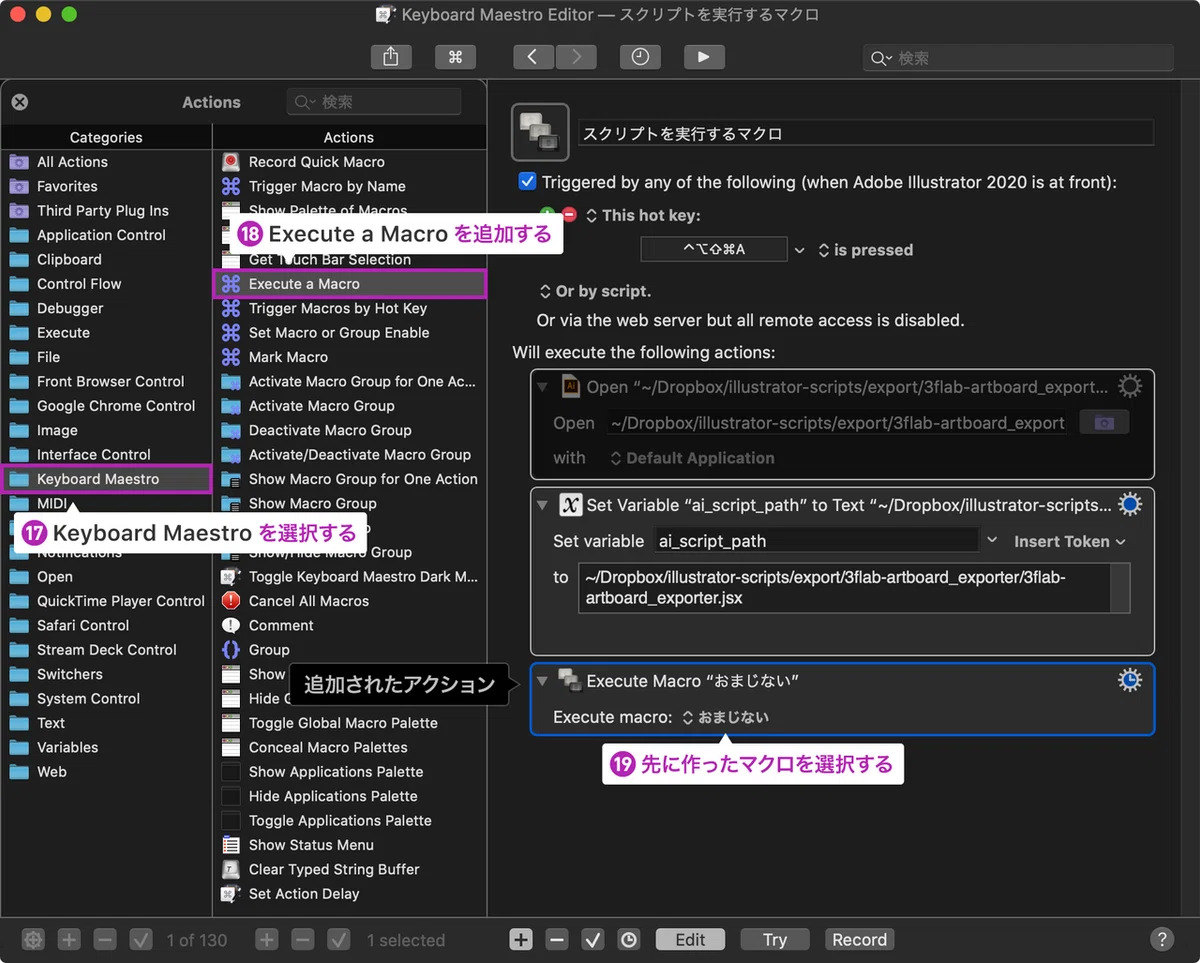Select Show Applications Palette action
The width and height of the screenshot is (1200, 963).
[x=350, y=772]
